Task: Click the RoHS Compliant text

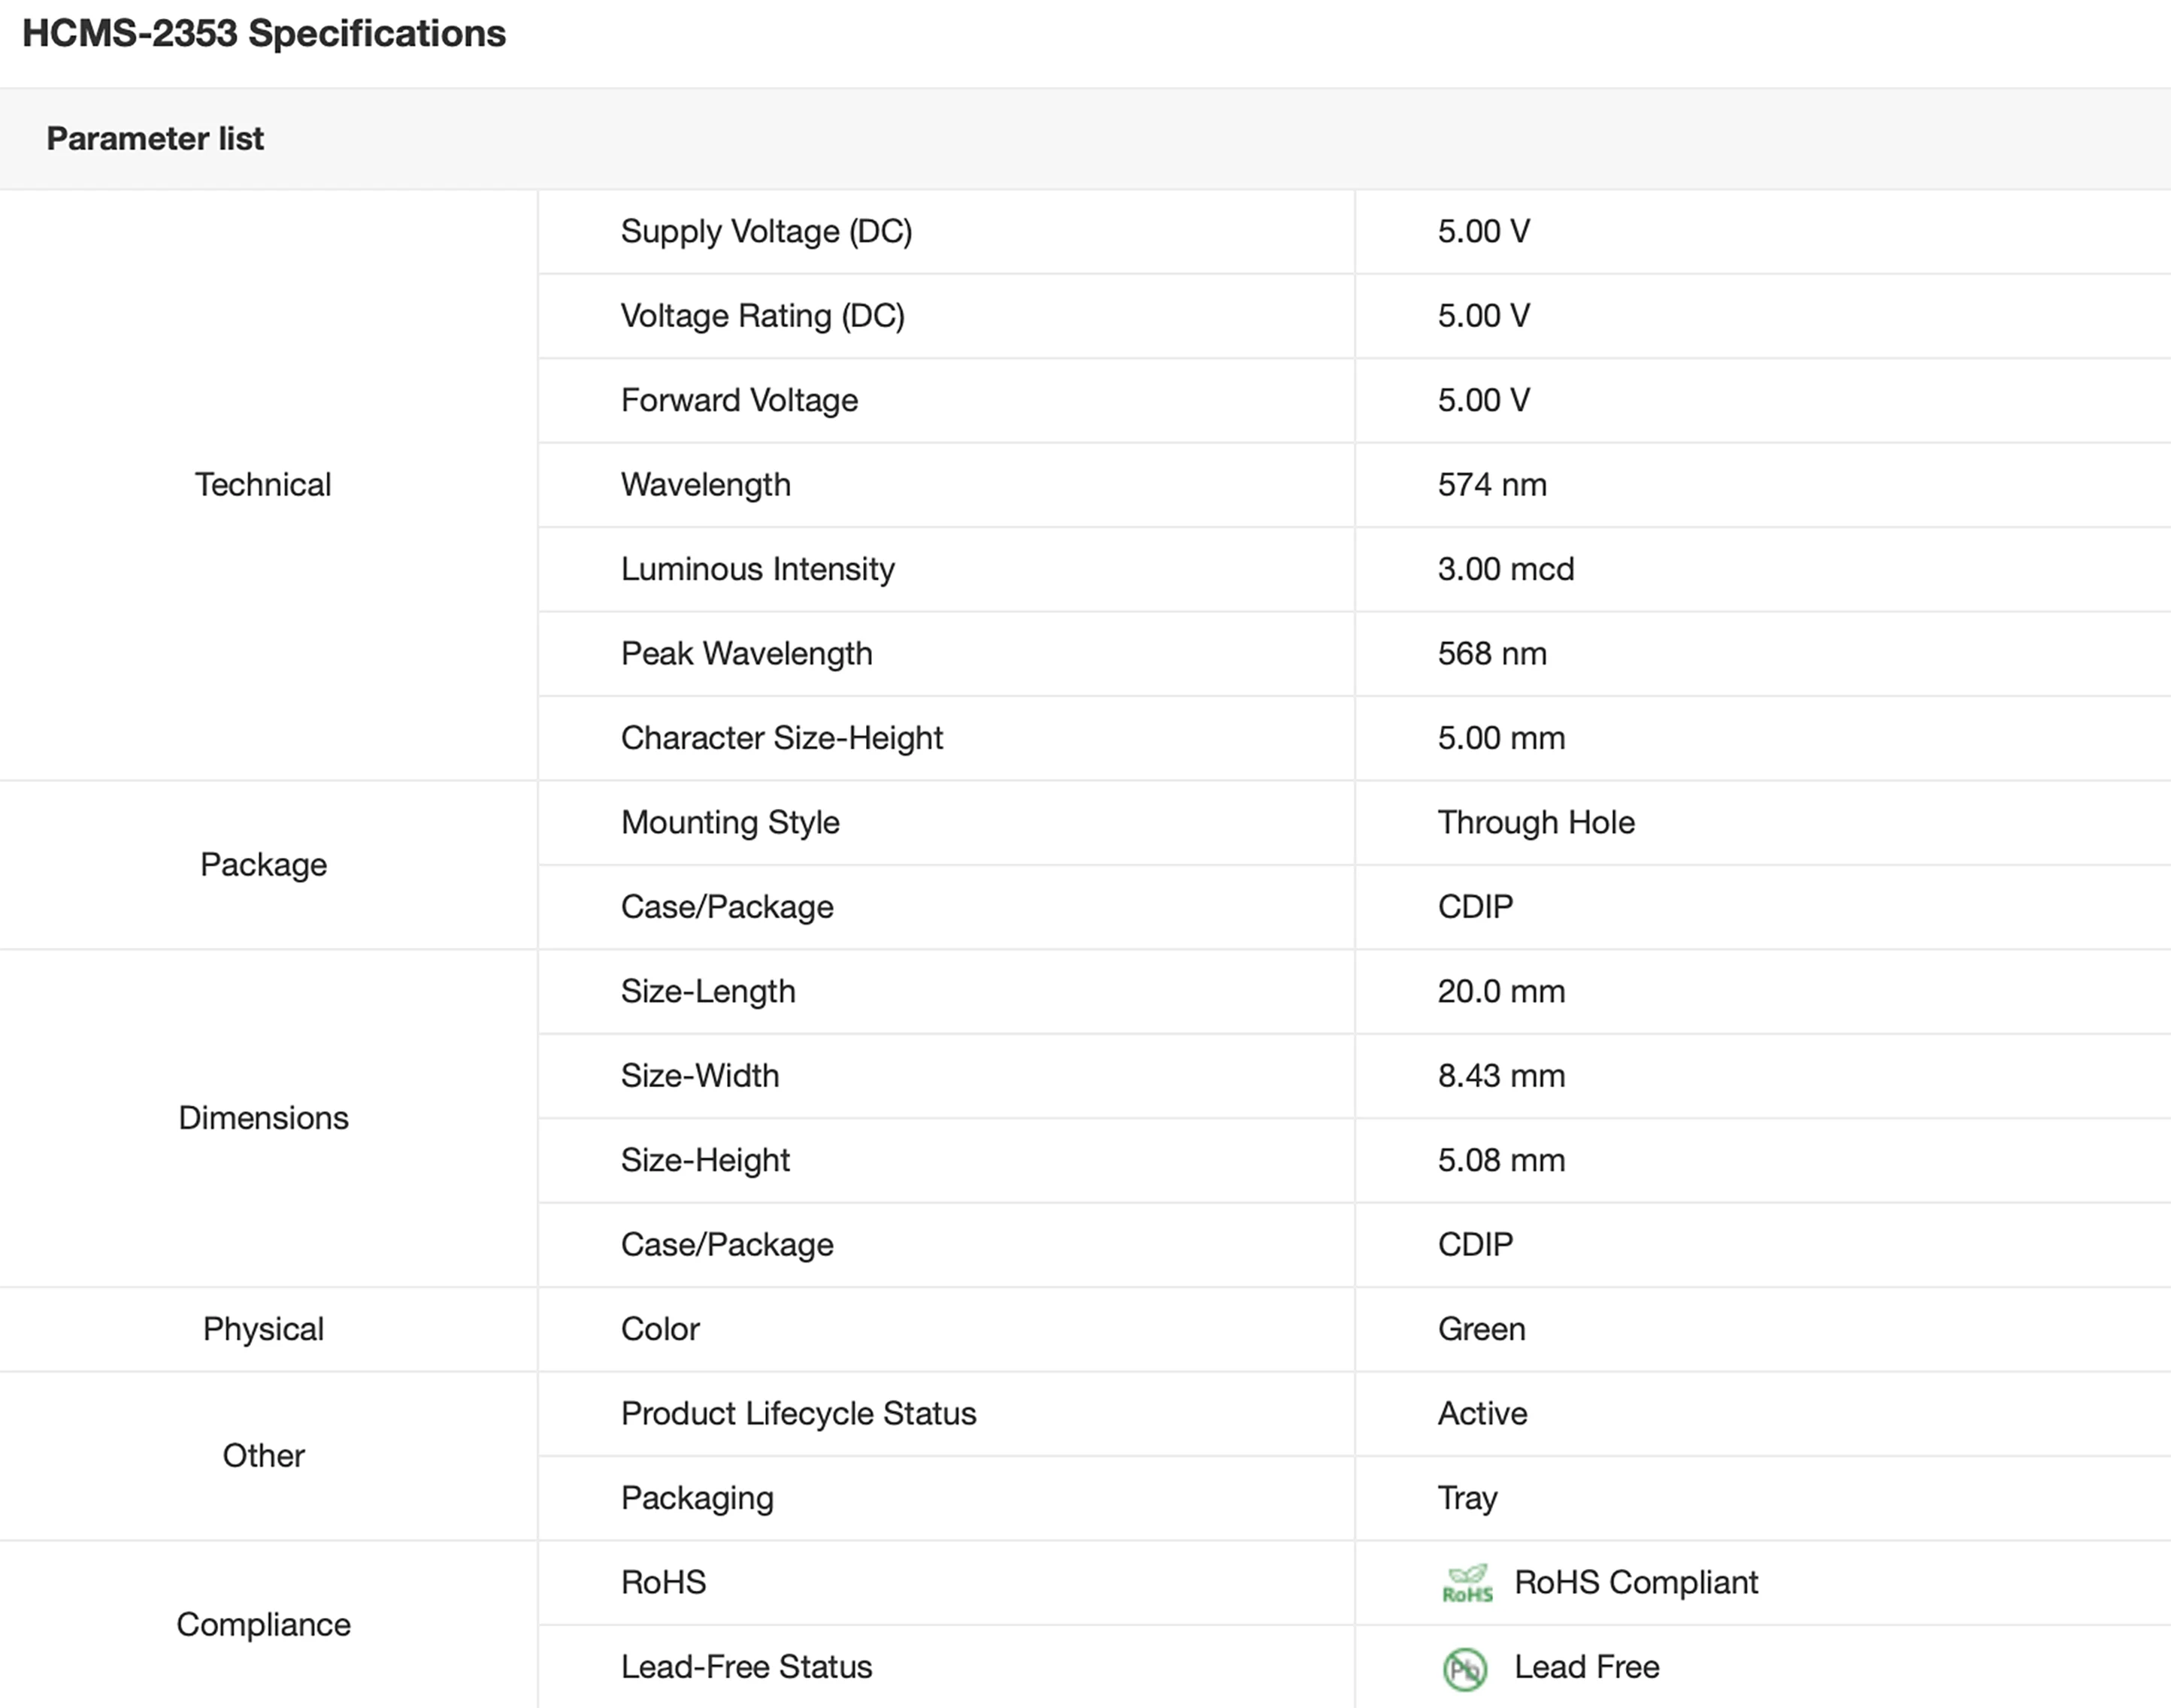Action: coord(1635,1582)
